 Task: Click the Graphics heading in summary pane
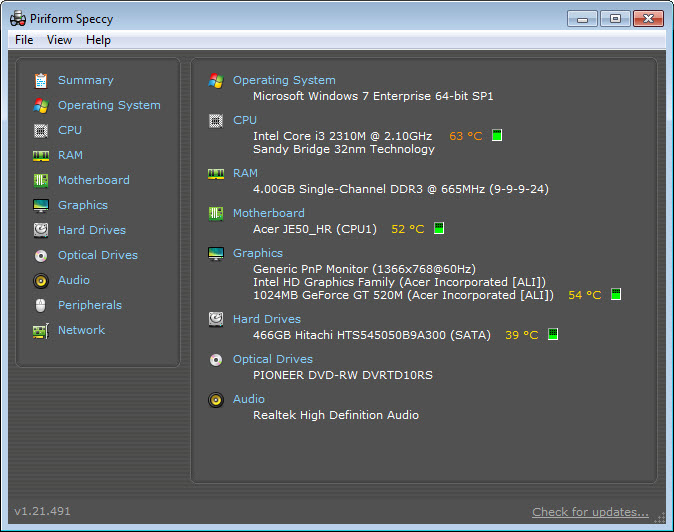pos(257,254)
